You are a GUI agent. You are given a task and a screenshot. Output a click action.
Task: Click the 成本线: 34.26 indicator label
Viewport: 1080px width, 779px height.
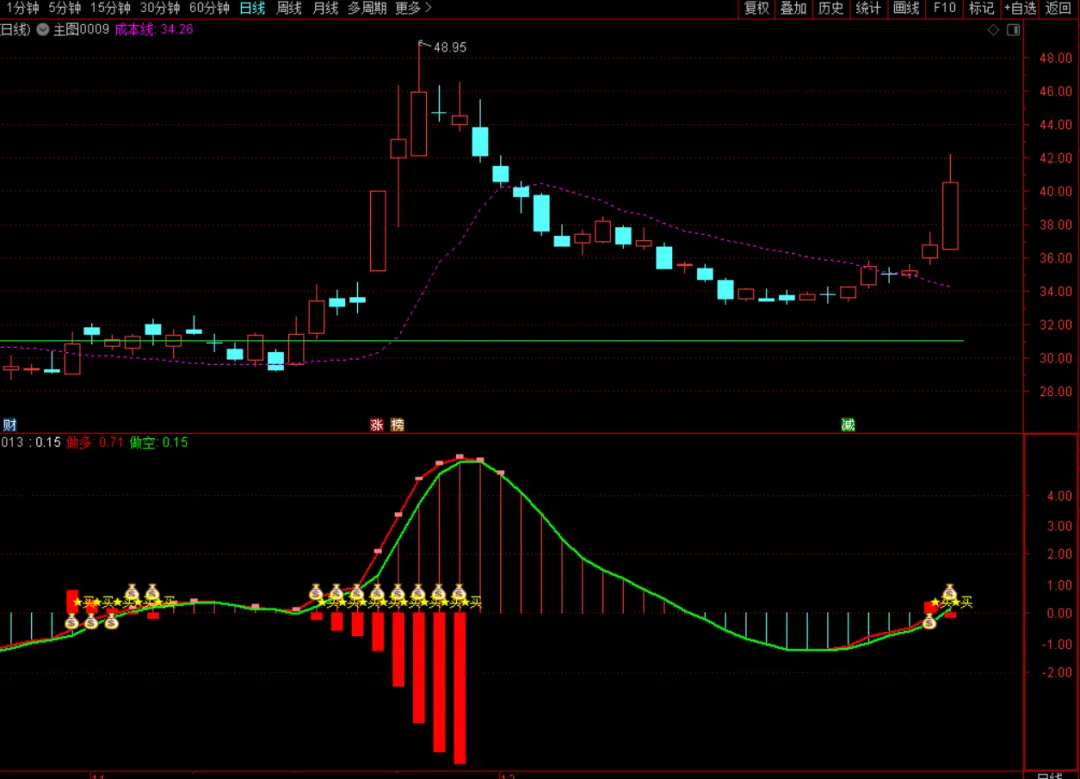tap(154, 30)
